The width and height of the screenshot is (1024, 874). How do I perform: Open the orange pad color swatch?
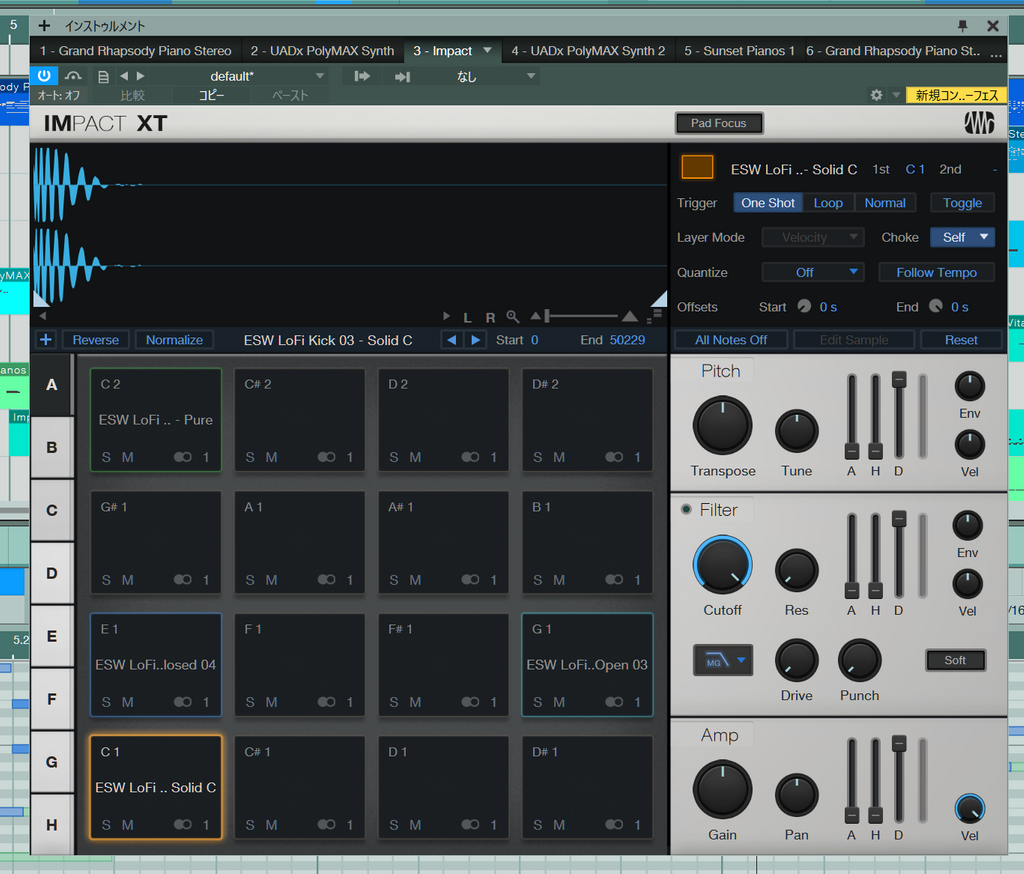click(697, 167)
